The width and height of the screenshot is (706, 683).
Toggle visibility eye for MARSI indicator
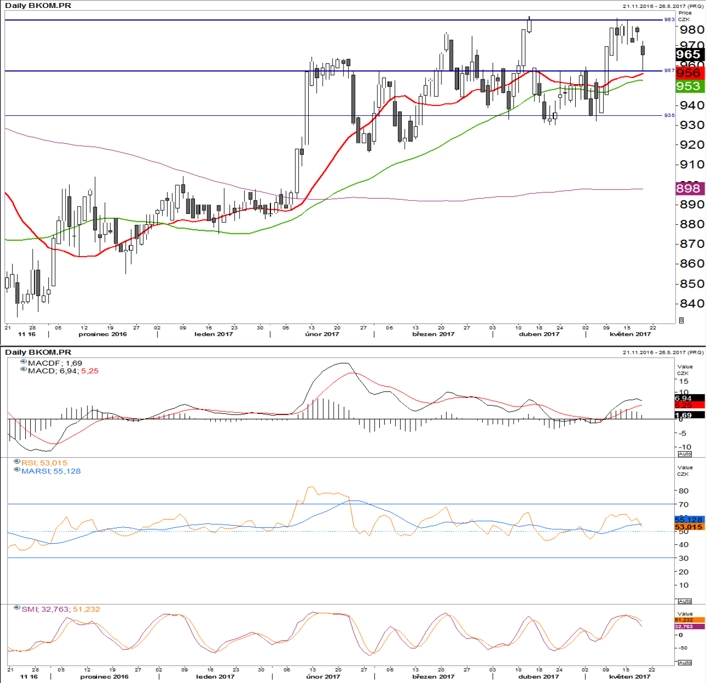pyautogui.click(x=17, y=470)
